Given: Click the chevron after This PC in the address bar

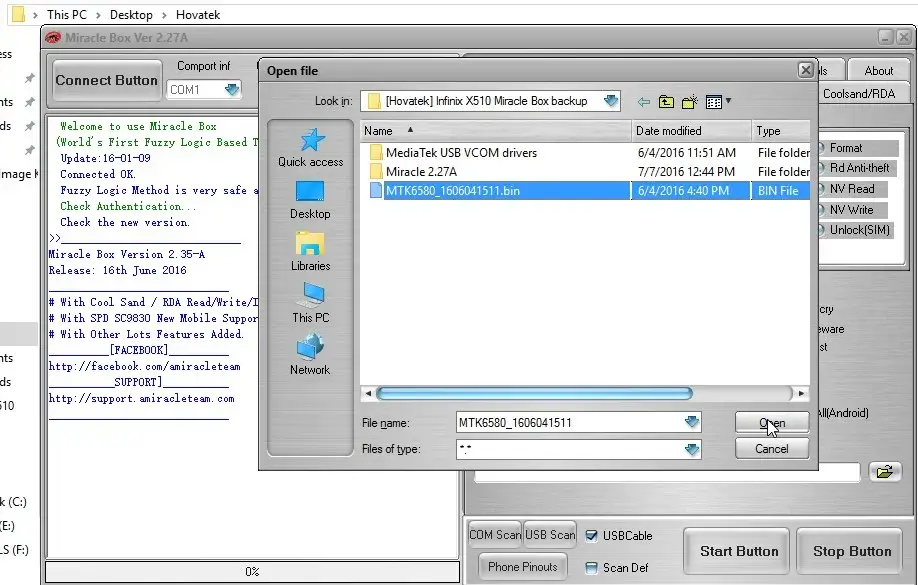Looking at the screenshot, I should point(98,15).
